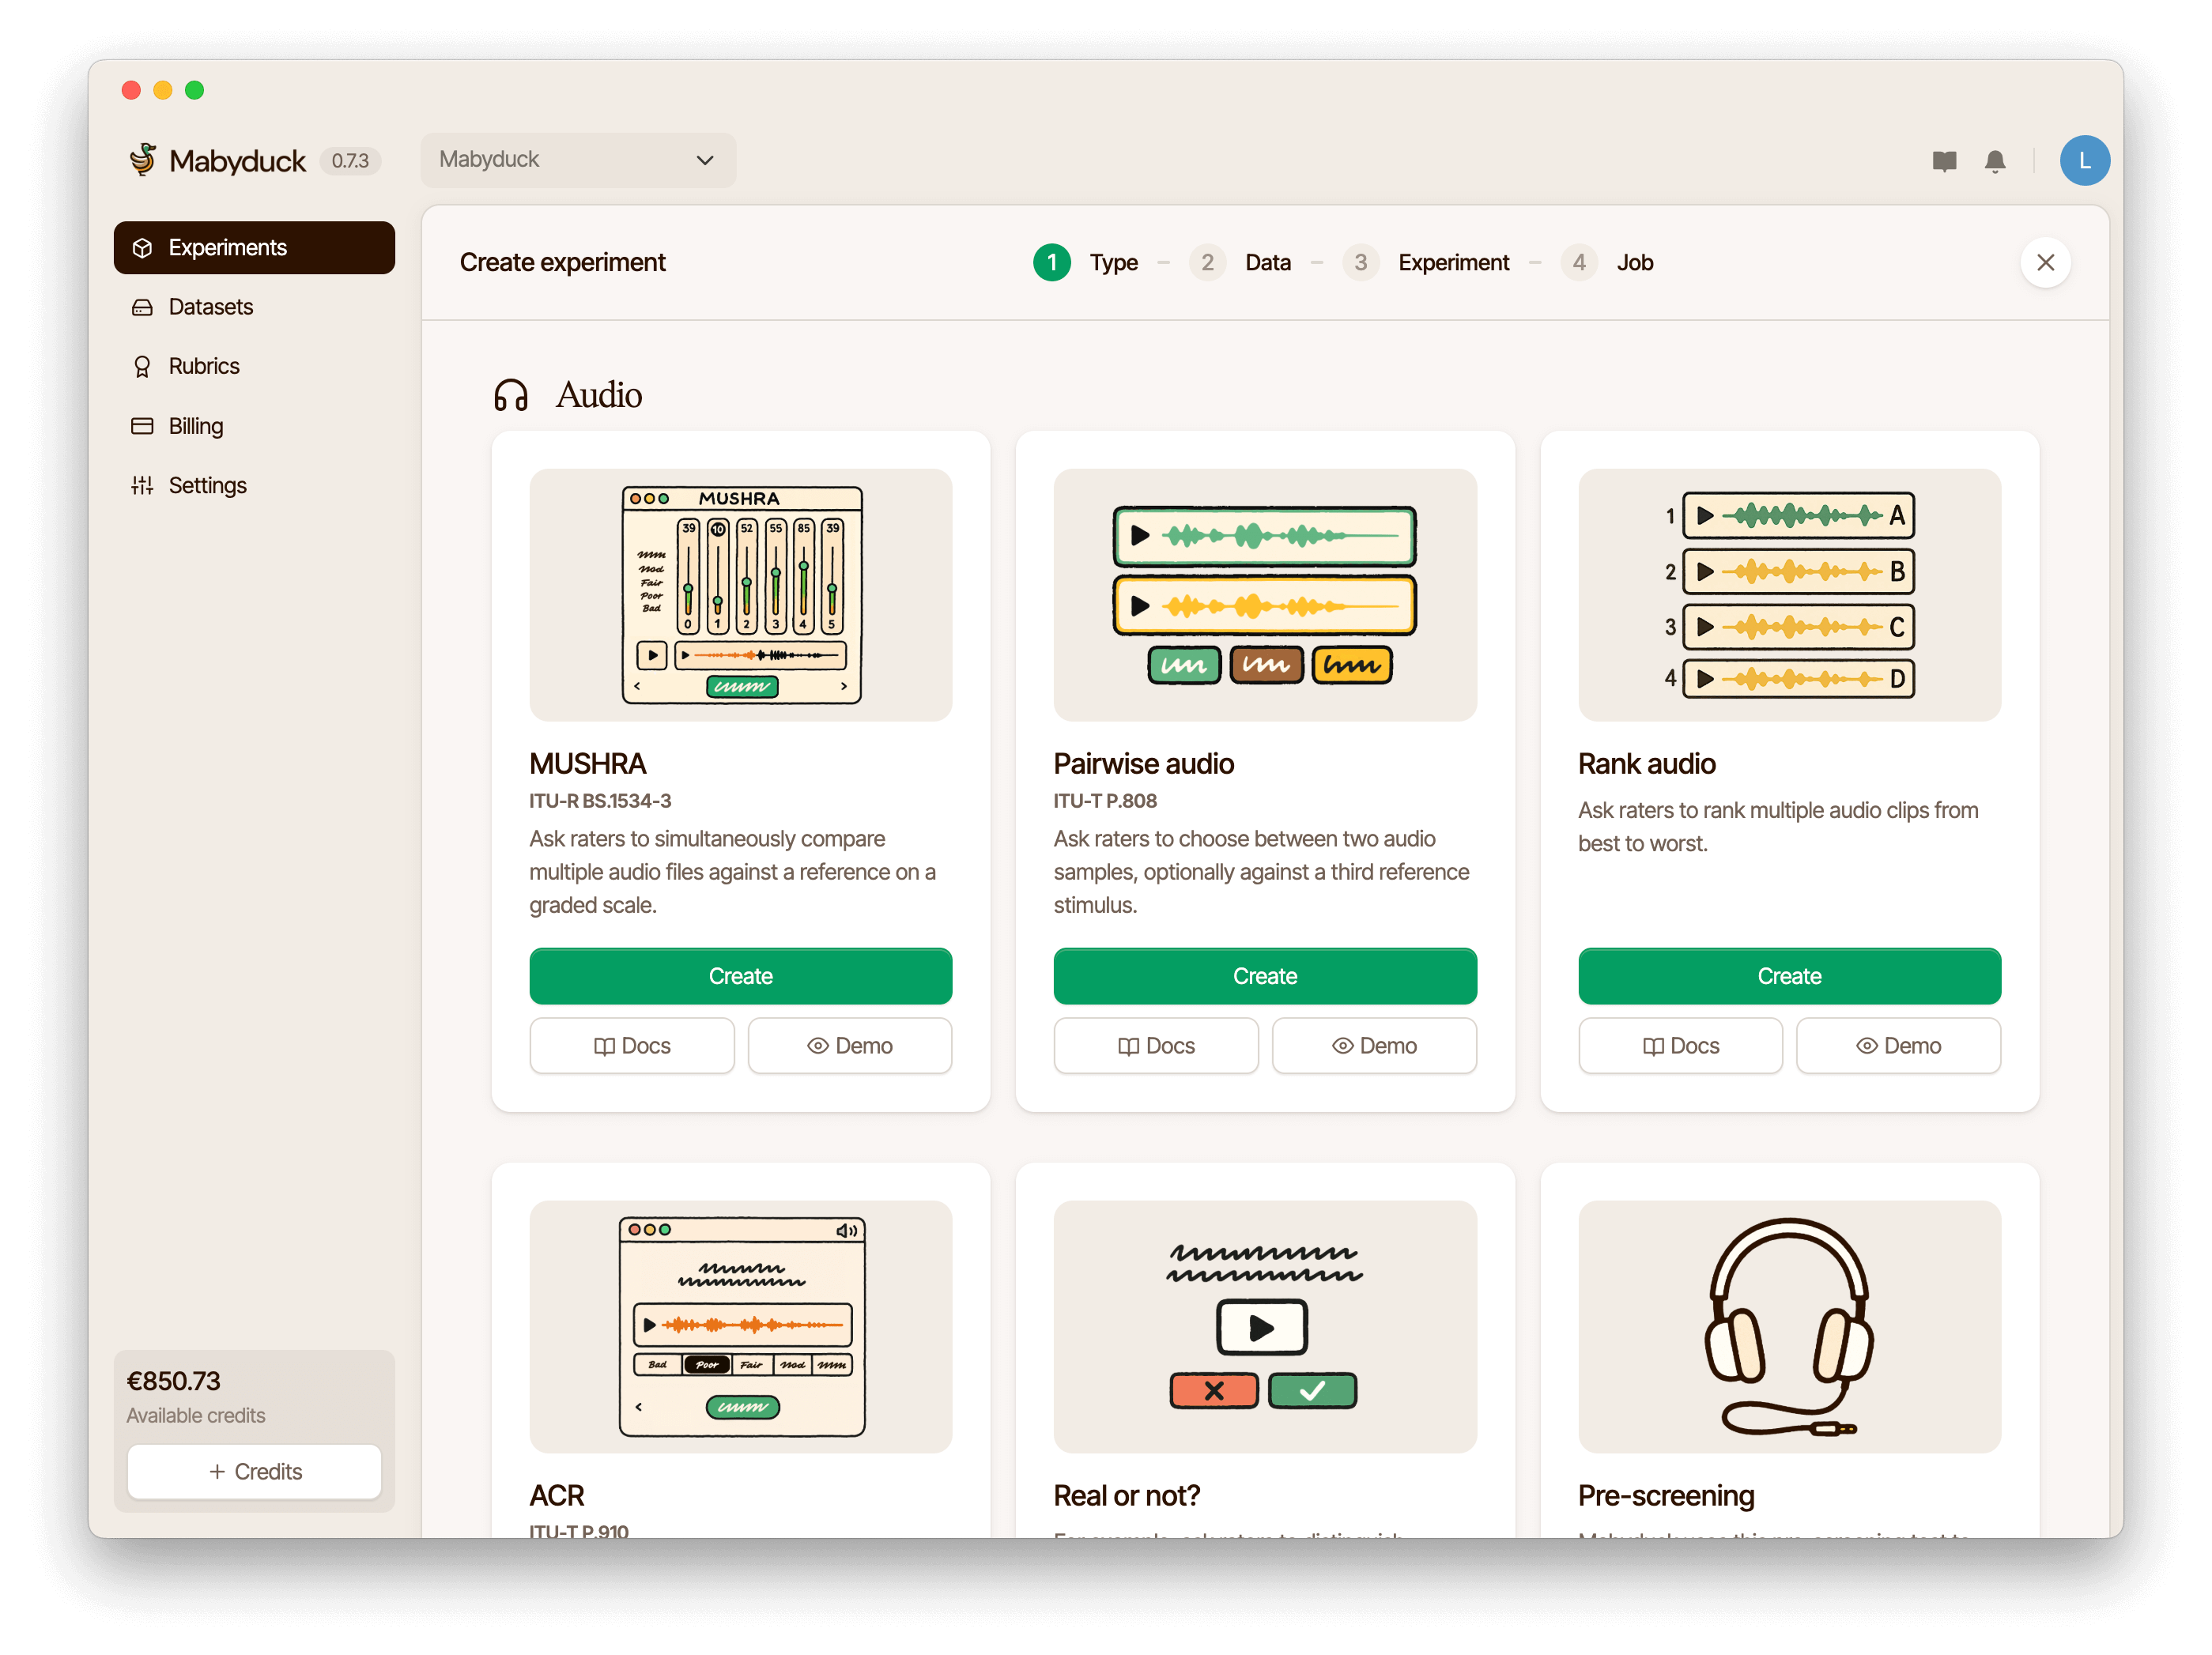Open the notifications bell
The height and width of the screenshot is (1655, 2212).
[x=1996, y=160]
